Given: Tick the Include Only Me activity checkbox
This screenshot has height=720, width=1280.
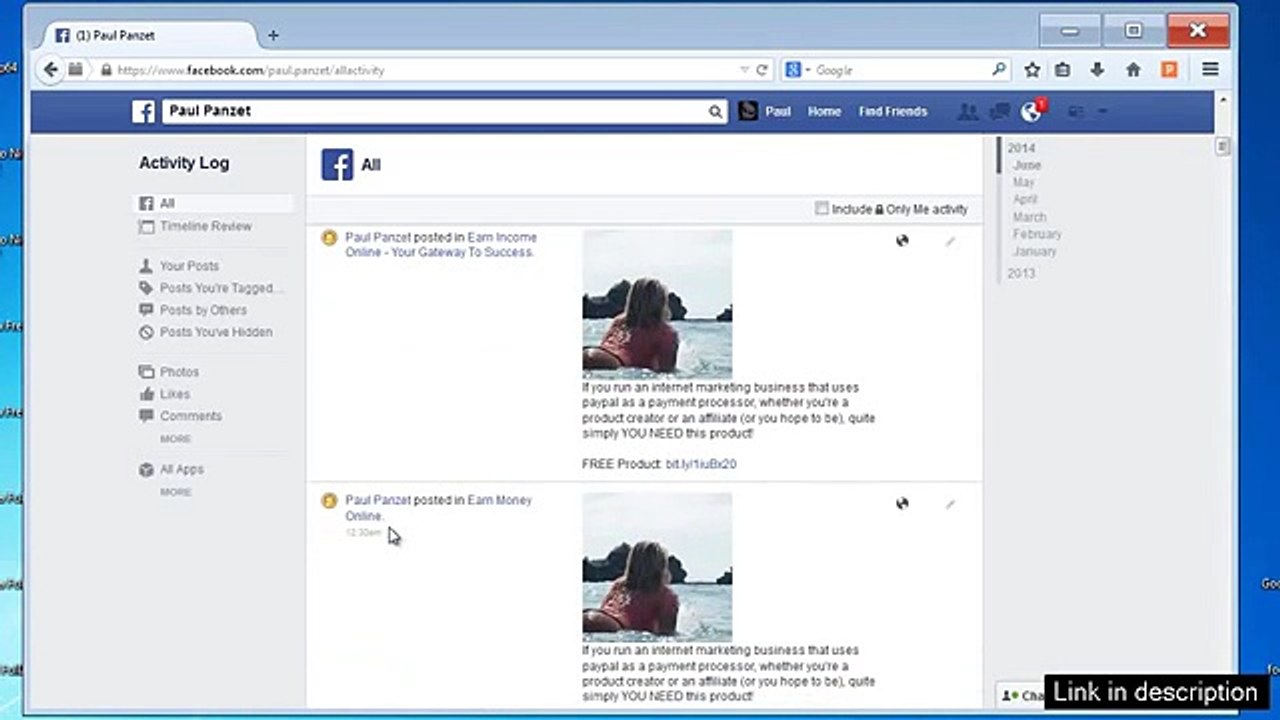Looking at the screenshot, I should click(x=821, y=208).
